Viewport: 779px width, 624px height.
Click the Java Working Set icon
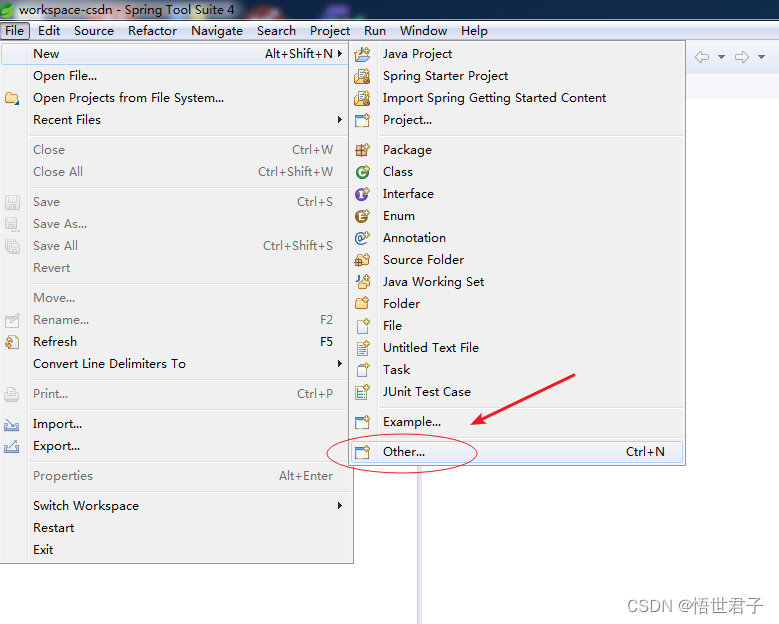click(x=363, y=282)
